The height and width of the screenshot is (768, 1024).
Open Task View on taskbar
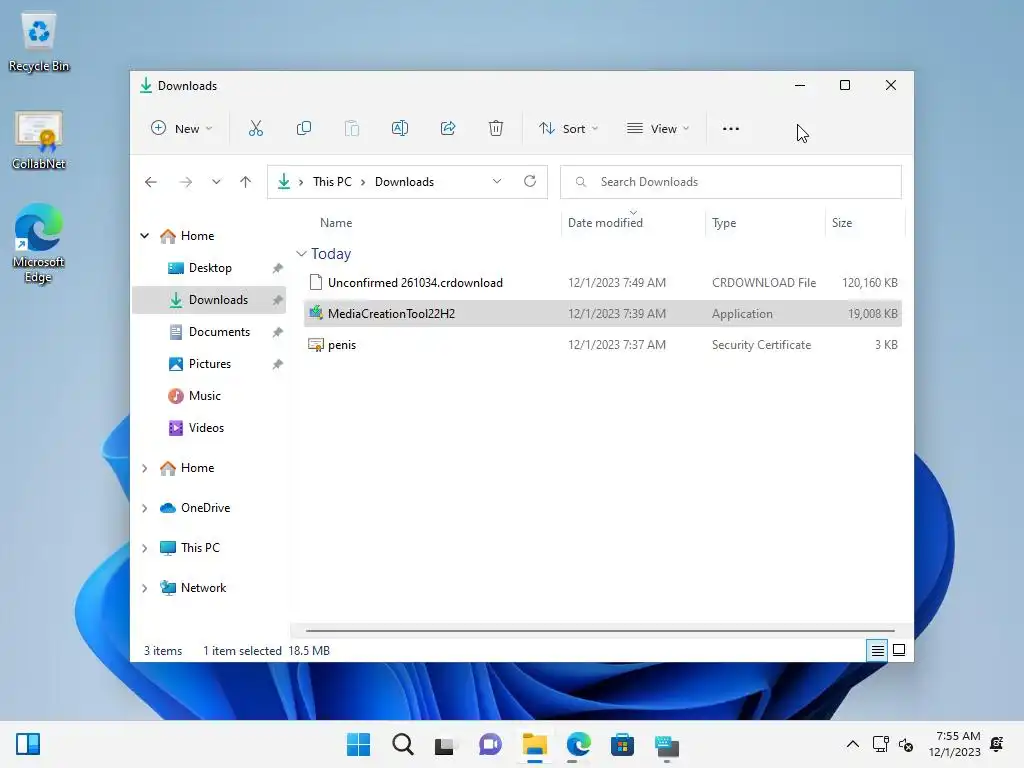coord(445,745)
